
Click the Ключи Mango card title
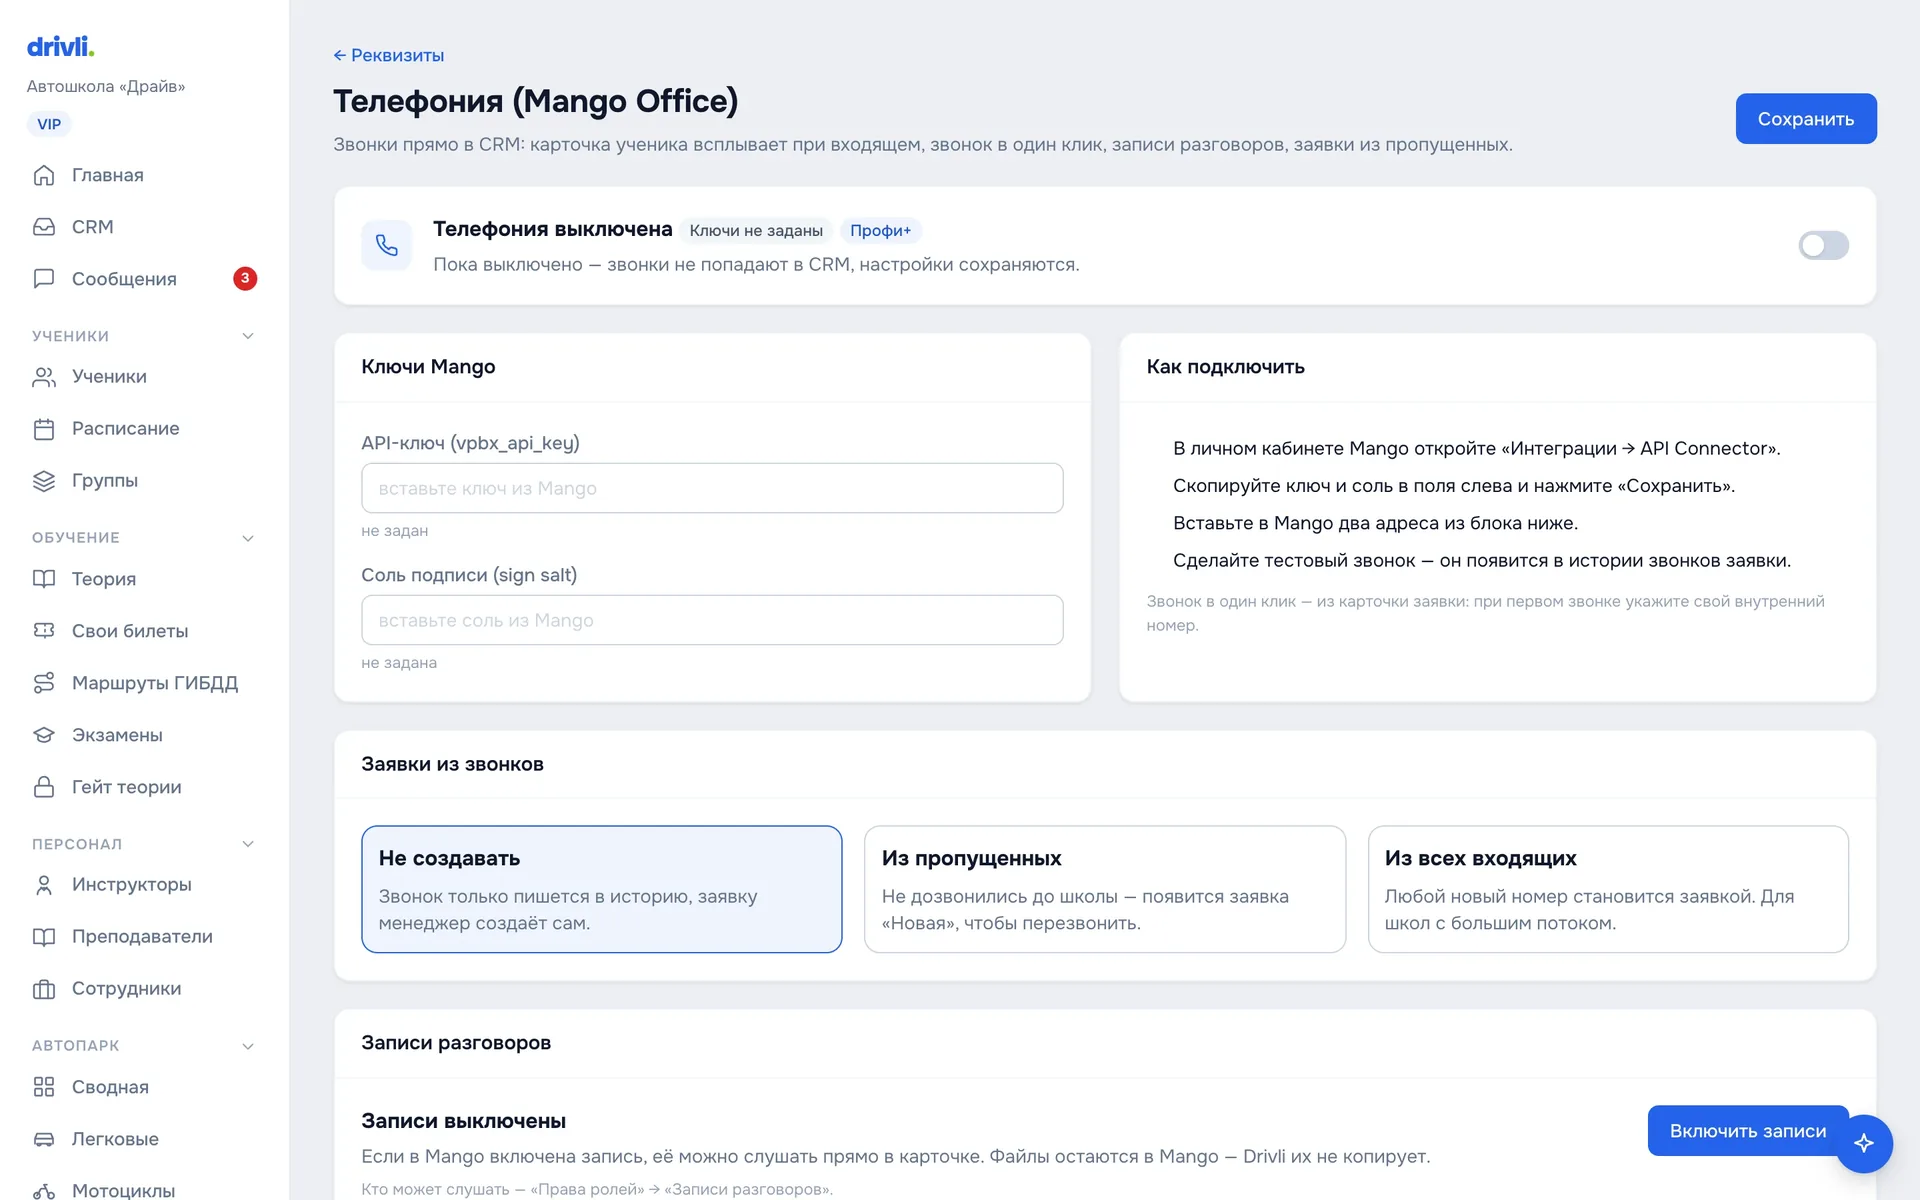coord(428,367)
